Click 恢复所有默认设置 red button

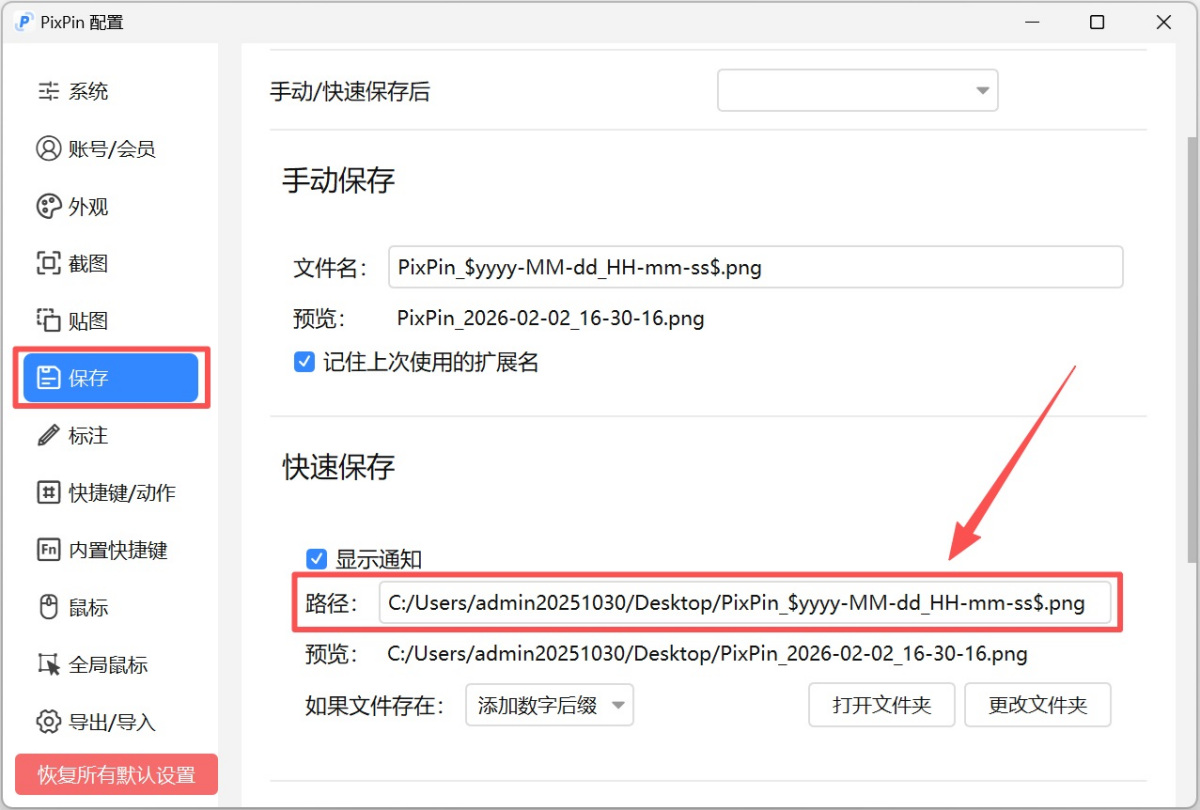[x=116, y=775]
